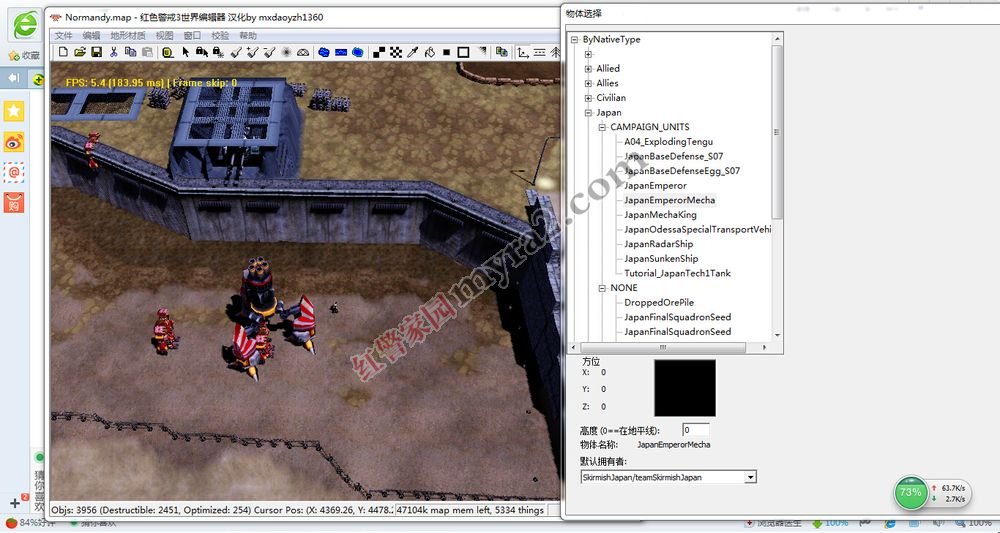Select Tutorial_JapanTech1Tank in the tree
Screen dimensions: 1000x533
[677, 274]
